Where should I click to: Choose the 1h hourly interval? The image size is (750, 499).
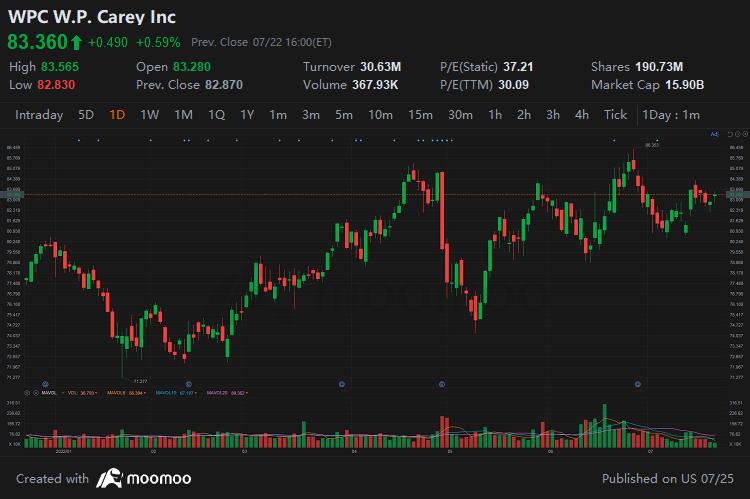click(x=495, y=115)
